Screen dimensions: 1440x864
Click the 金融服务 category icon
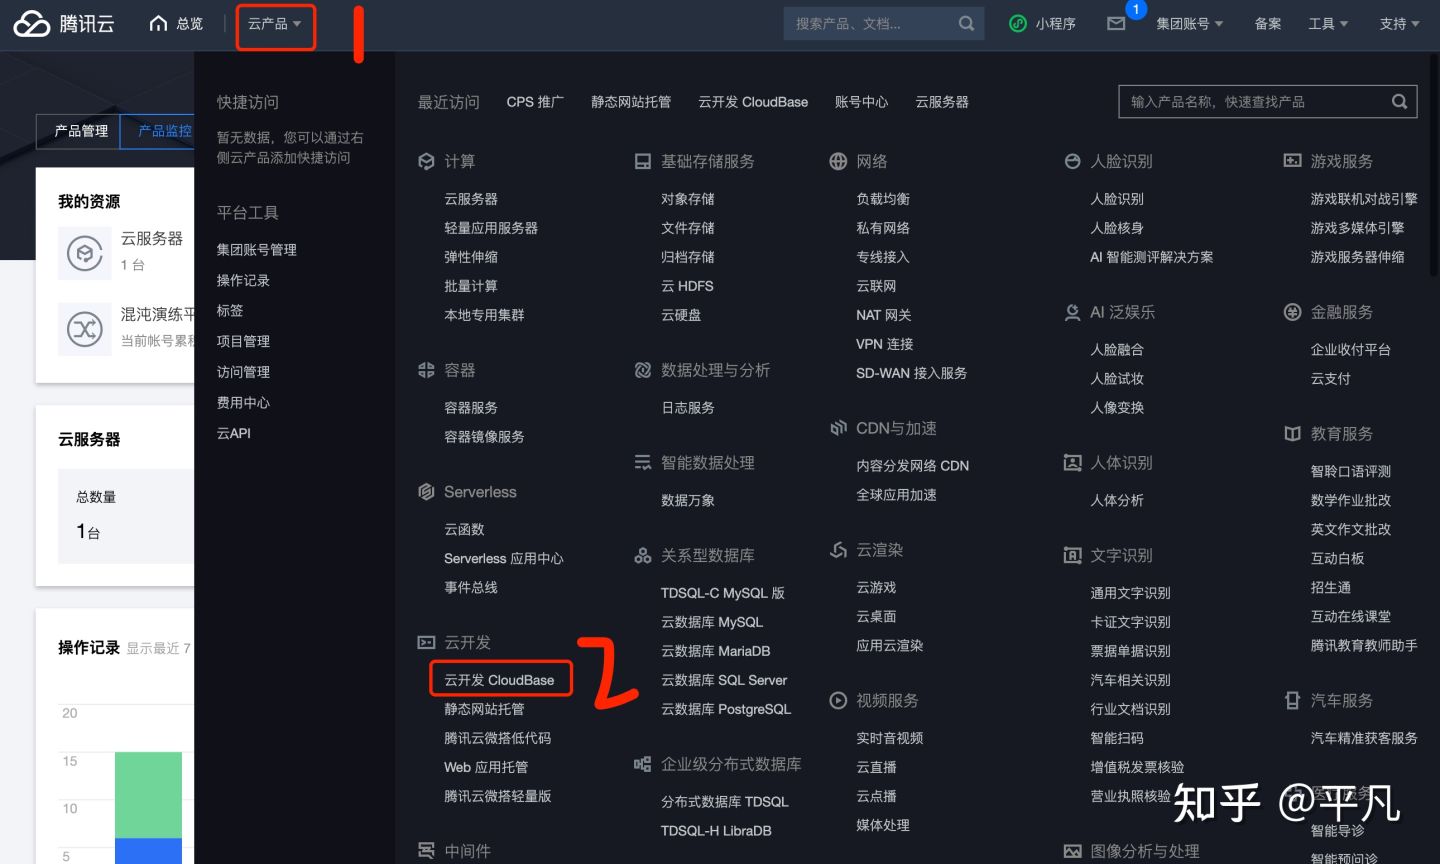tap(1292, 313)
